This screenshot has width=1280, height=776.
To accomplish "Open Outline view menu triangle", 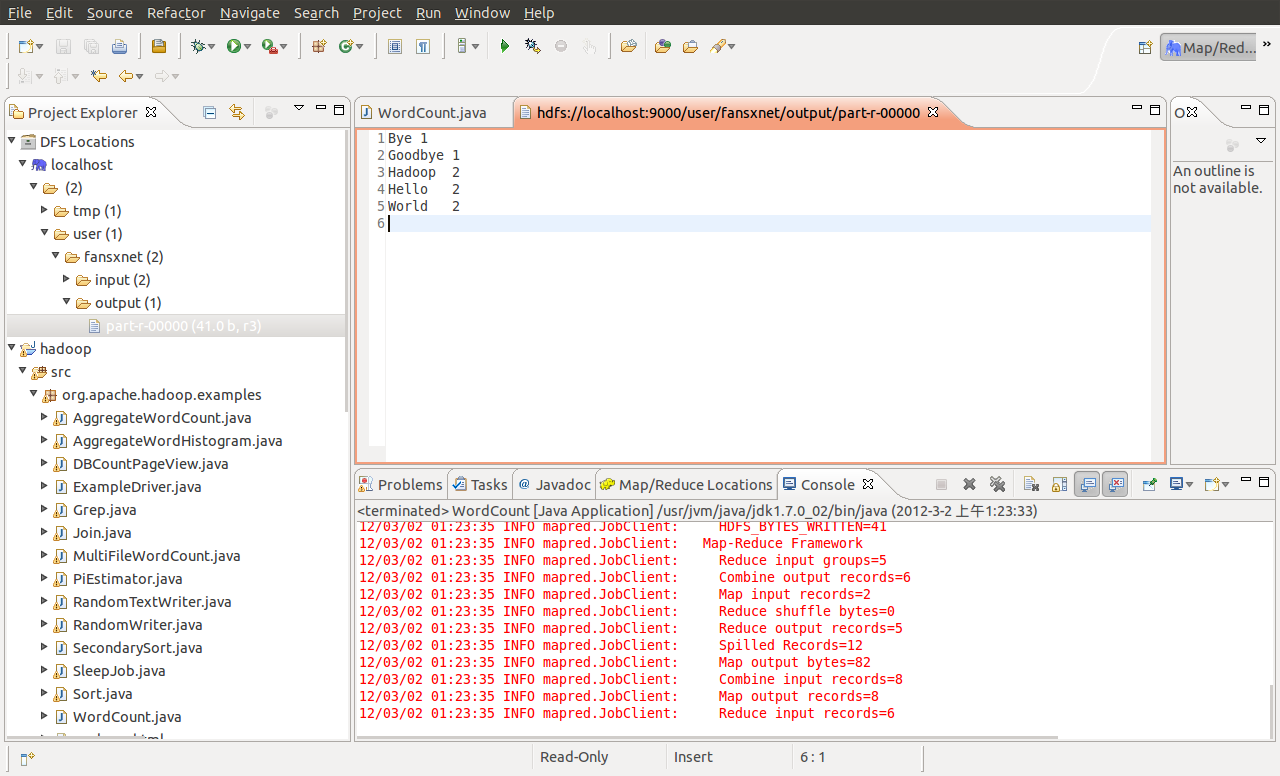I will coord(1261,141).
